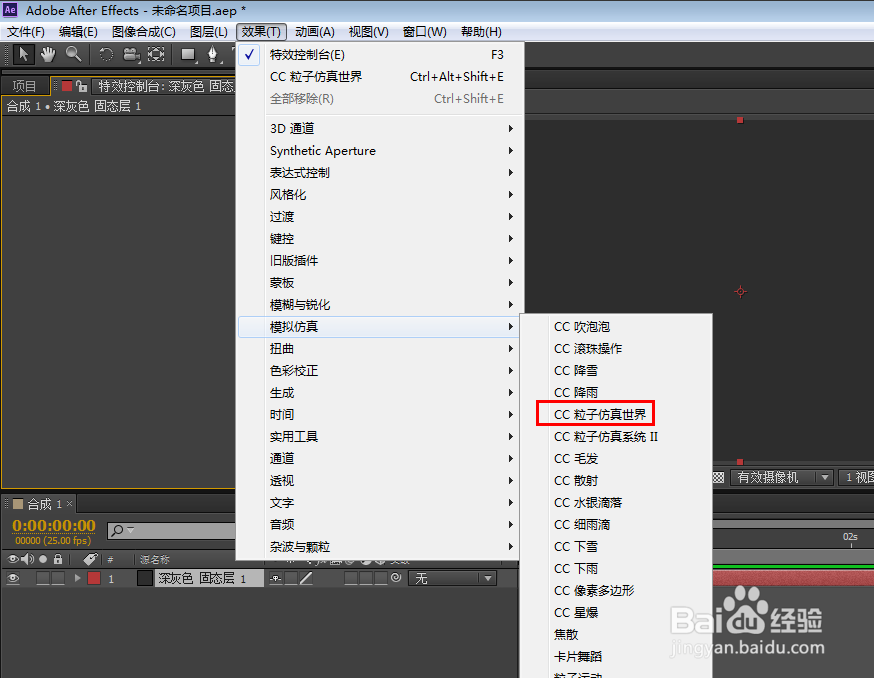The width and height of the screenshot is (874, 678).
Task: Toggle lock switch of 深灰色 固态层 1
Action: pyautogui.click(x=58, y=578)
